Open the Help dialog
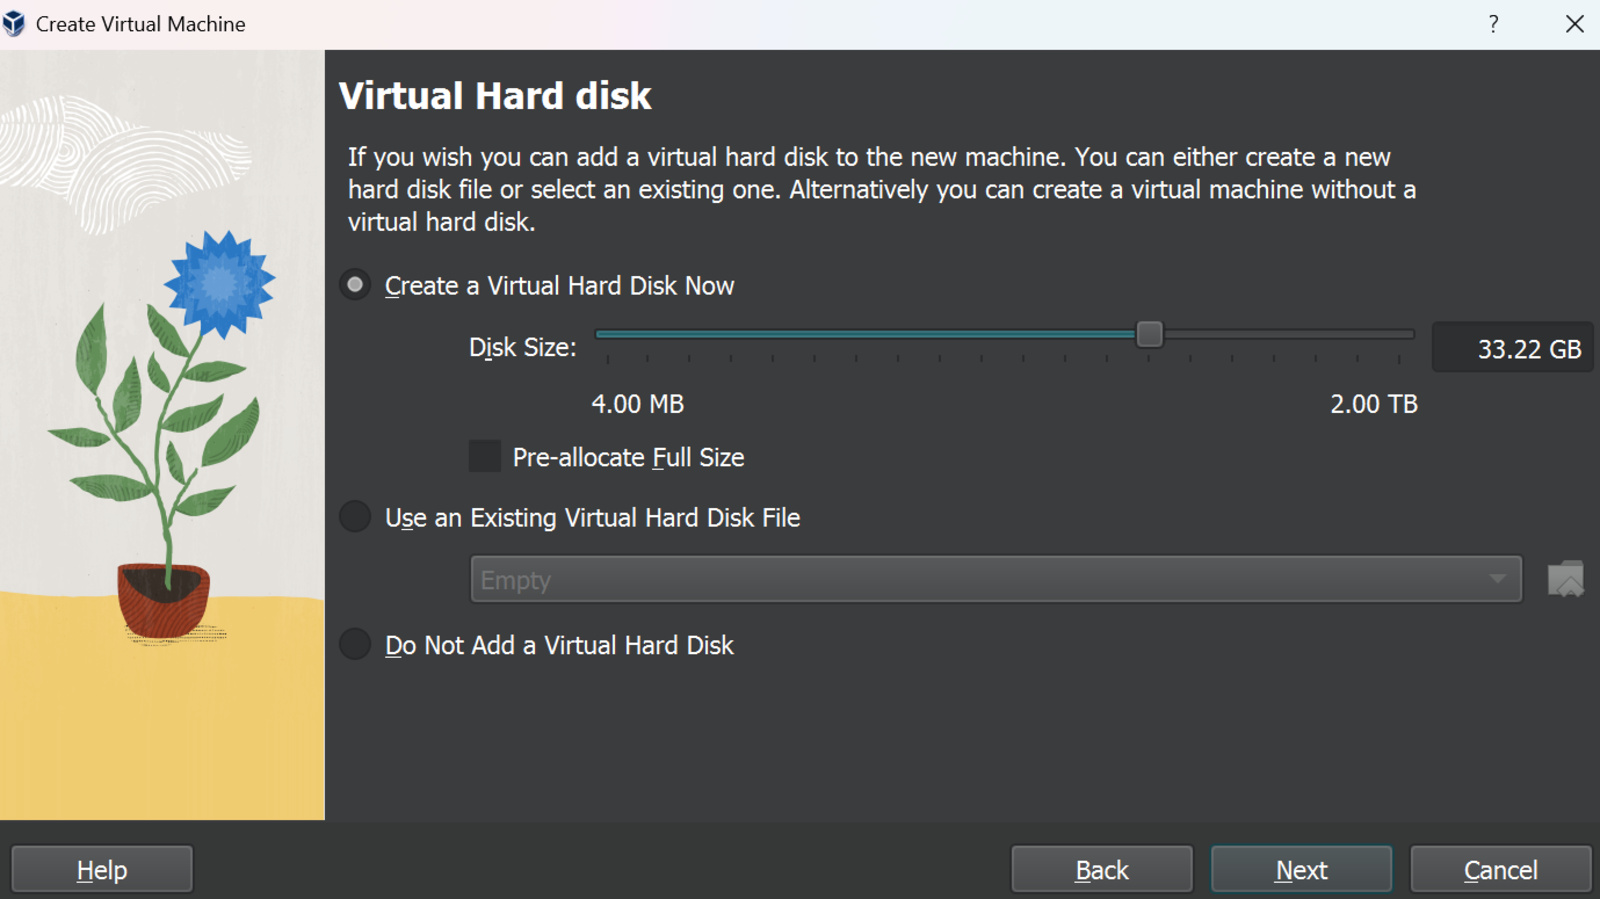Viewport: 1600px width, 899px height. [x=100, y=868]
